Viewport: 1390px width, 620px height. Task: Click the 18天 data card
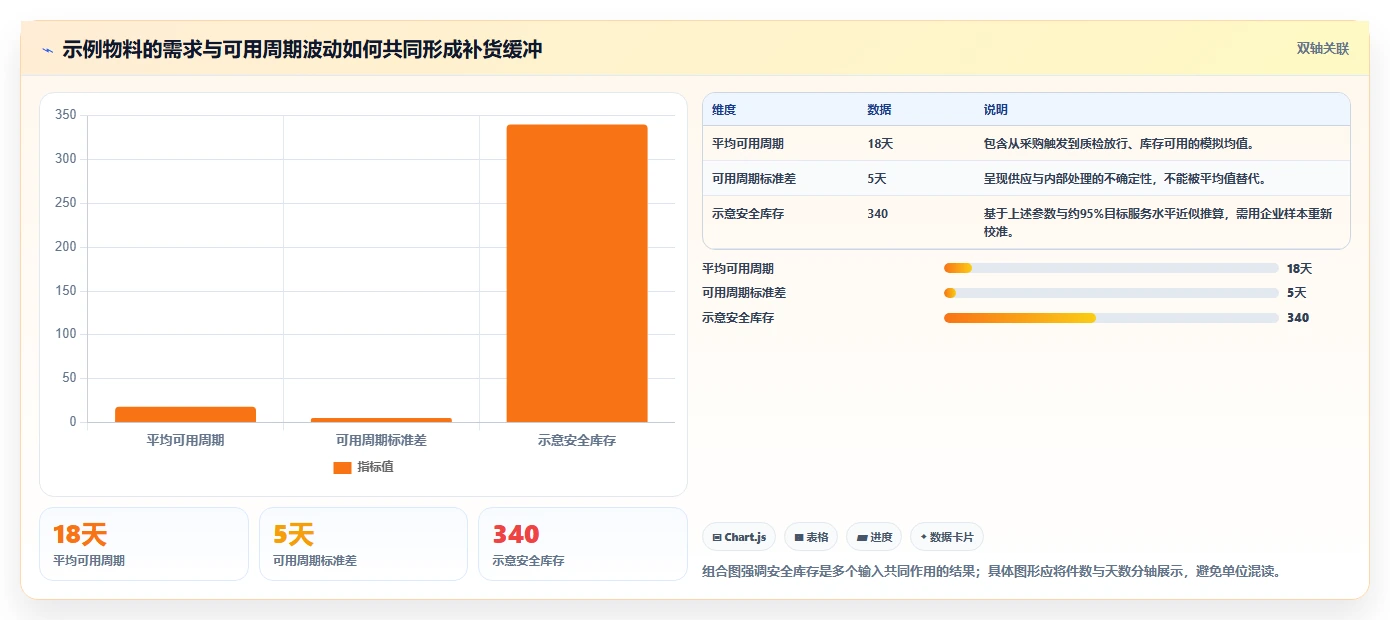(x=144, y=544)
